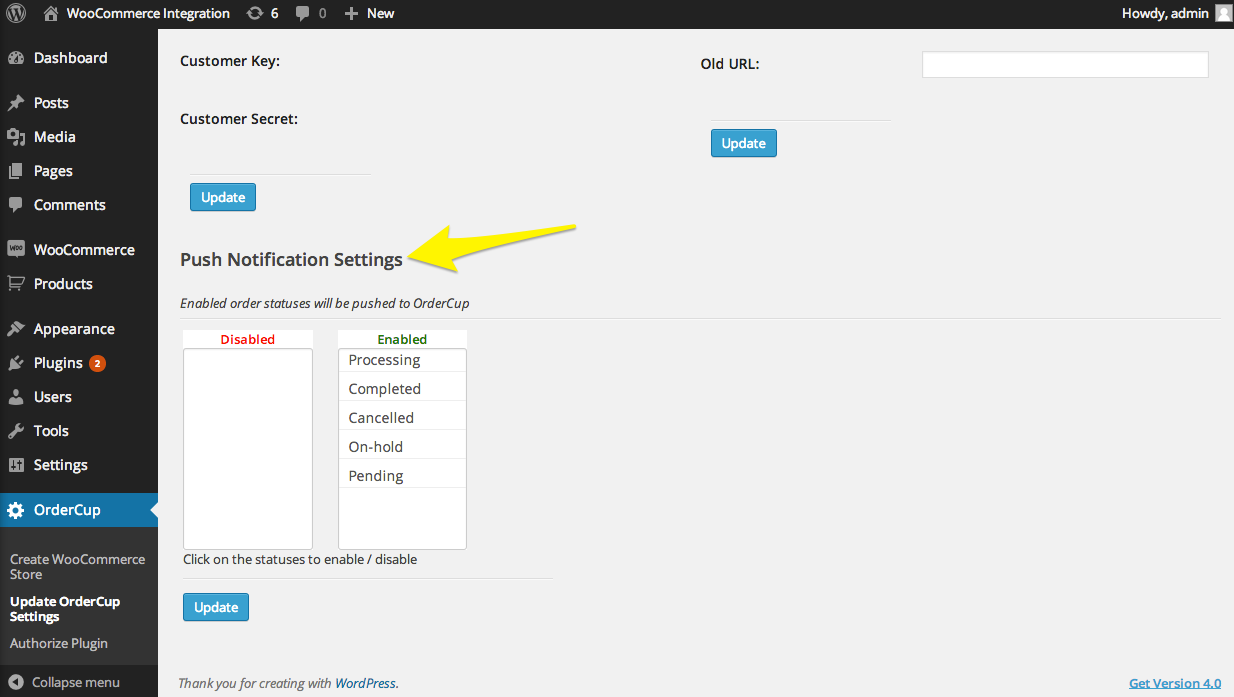Click the Users person icon

pos(16,397)
